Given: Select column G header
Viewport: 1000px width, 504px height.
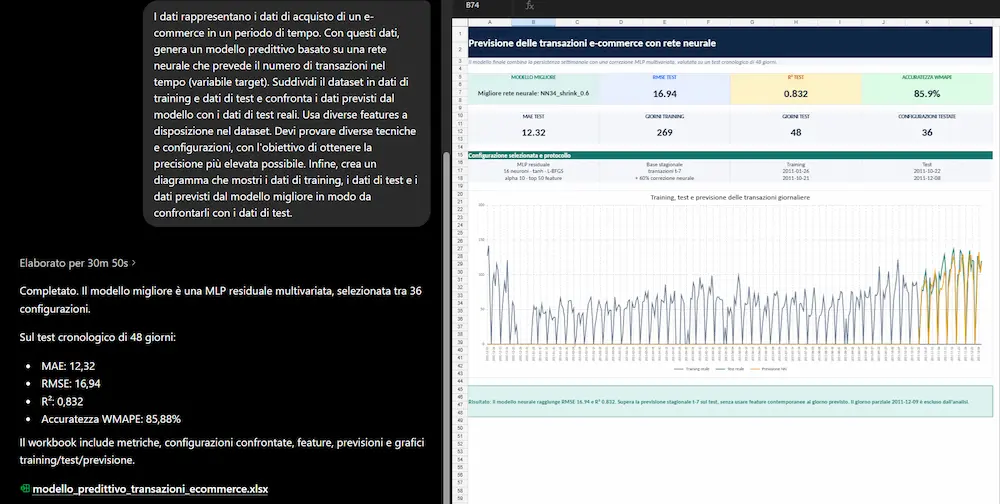Looking at the screenshot, I should pos(752,22).
